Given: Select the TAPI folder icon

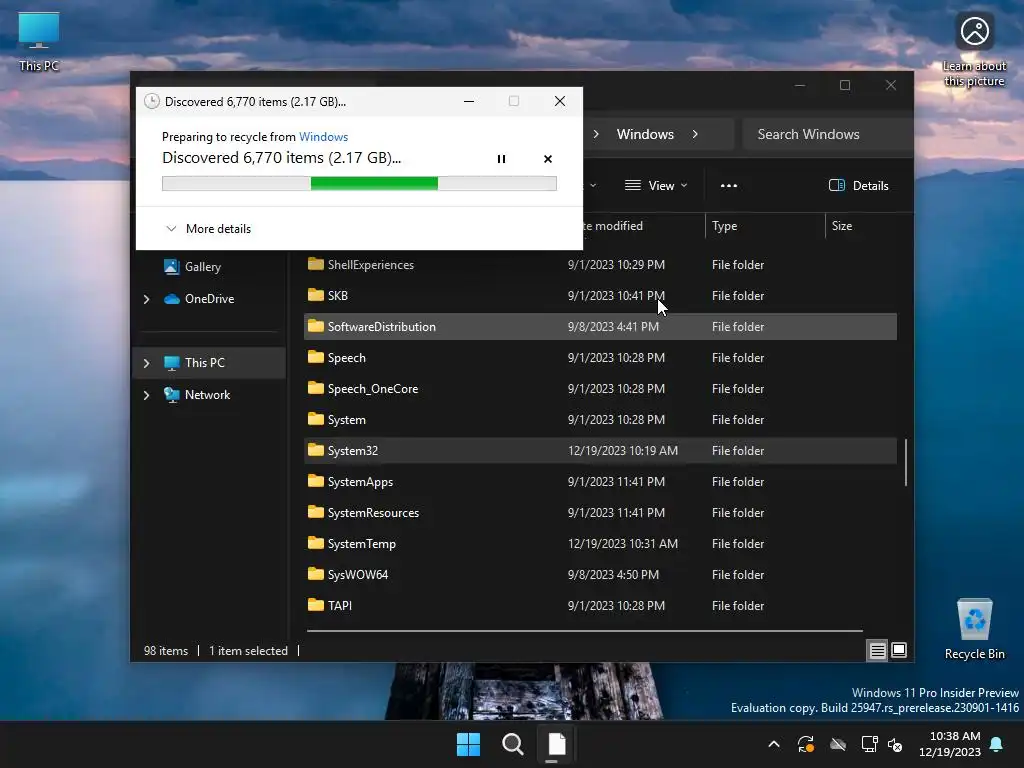Looking at the screenshot, I should click(316, 605).
